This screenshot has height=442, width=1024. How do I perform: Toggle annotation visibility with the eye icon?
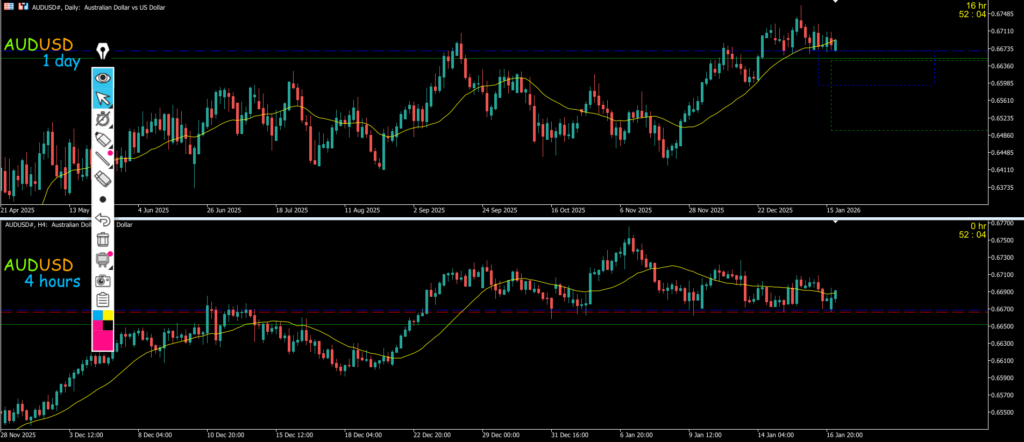pyautogui.click(x=103, y=77)
